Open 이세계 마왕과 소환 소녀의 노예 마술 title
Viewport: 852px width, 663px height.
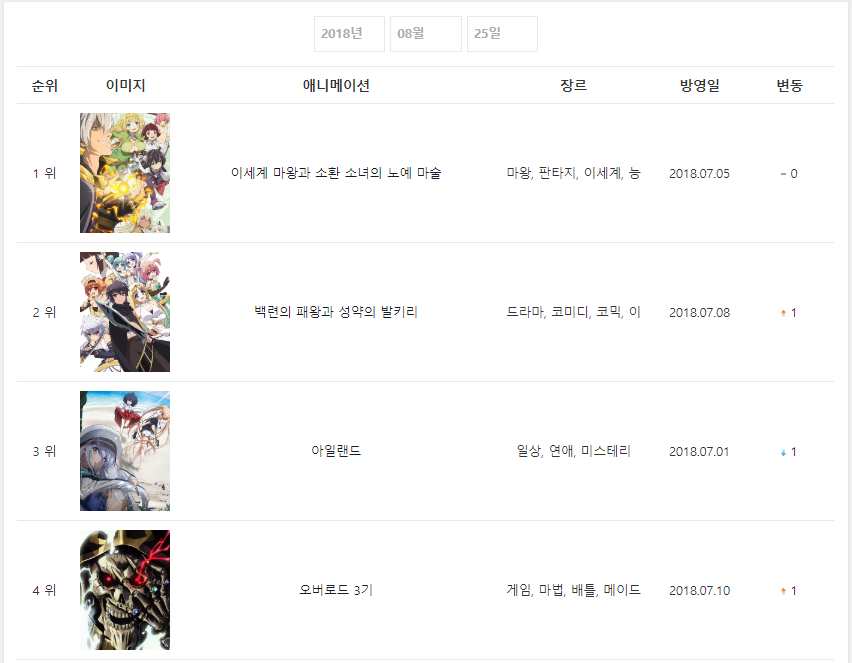336,173
